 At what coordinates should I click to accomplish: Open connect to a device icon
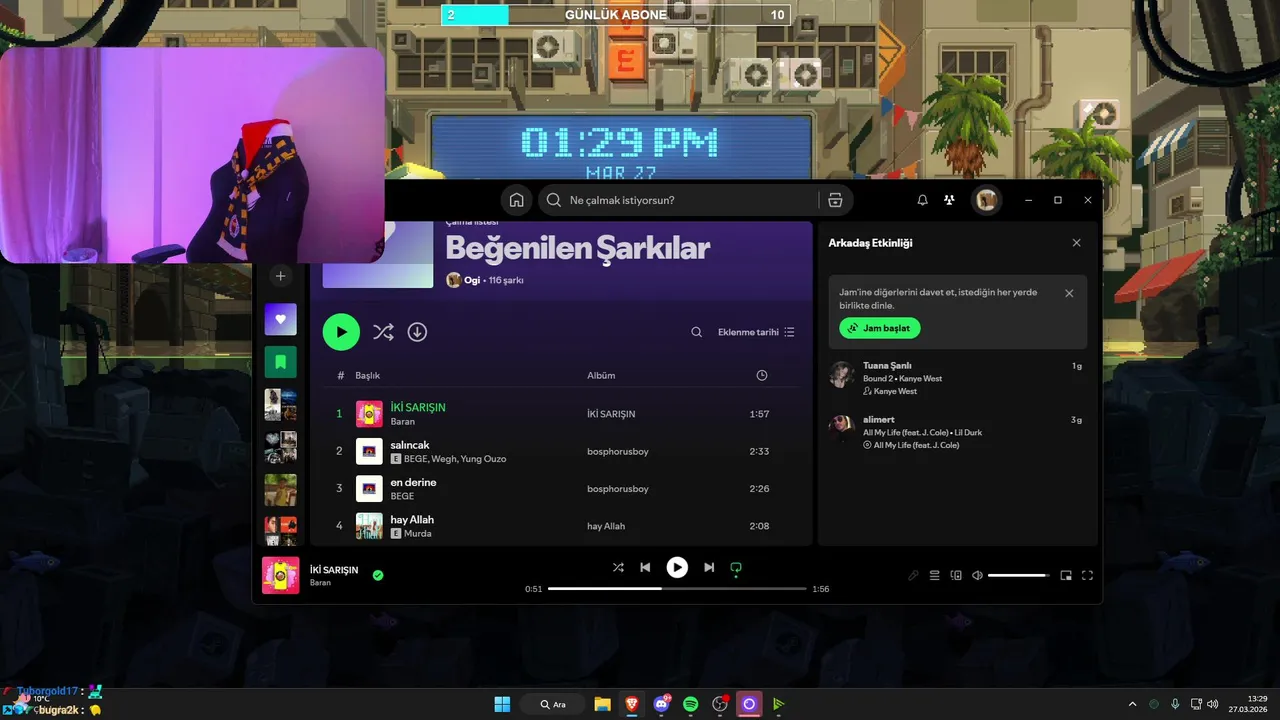[x=956, y=575]
